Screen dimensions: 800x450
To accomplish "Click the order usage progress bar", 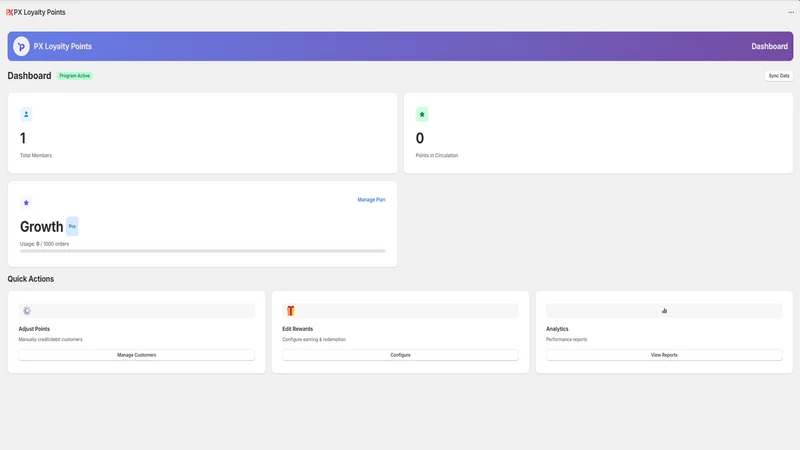I will pos(203,251).
